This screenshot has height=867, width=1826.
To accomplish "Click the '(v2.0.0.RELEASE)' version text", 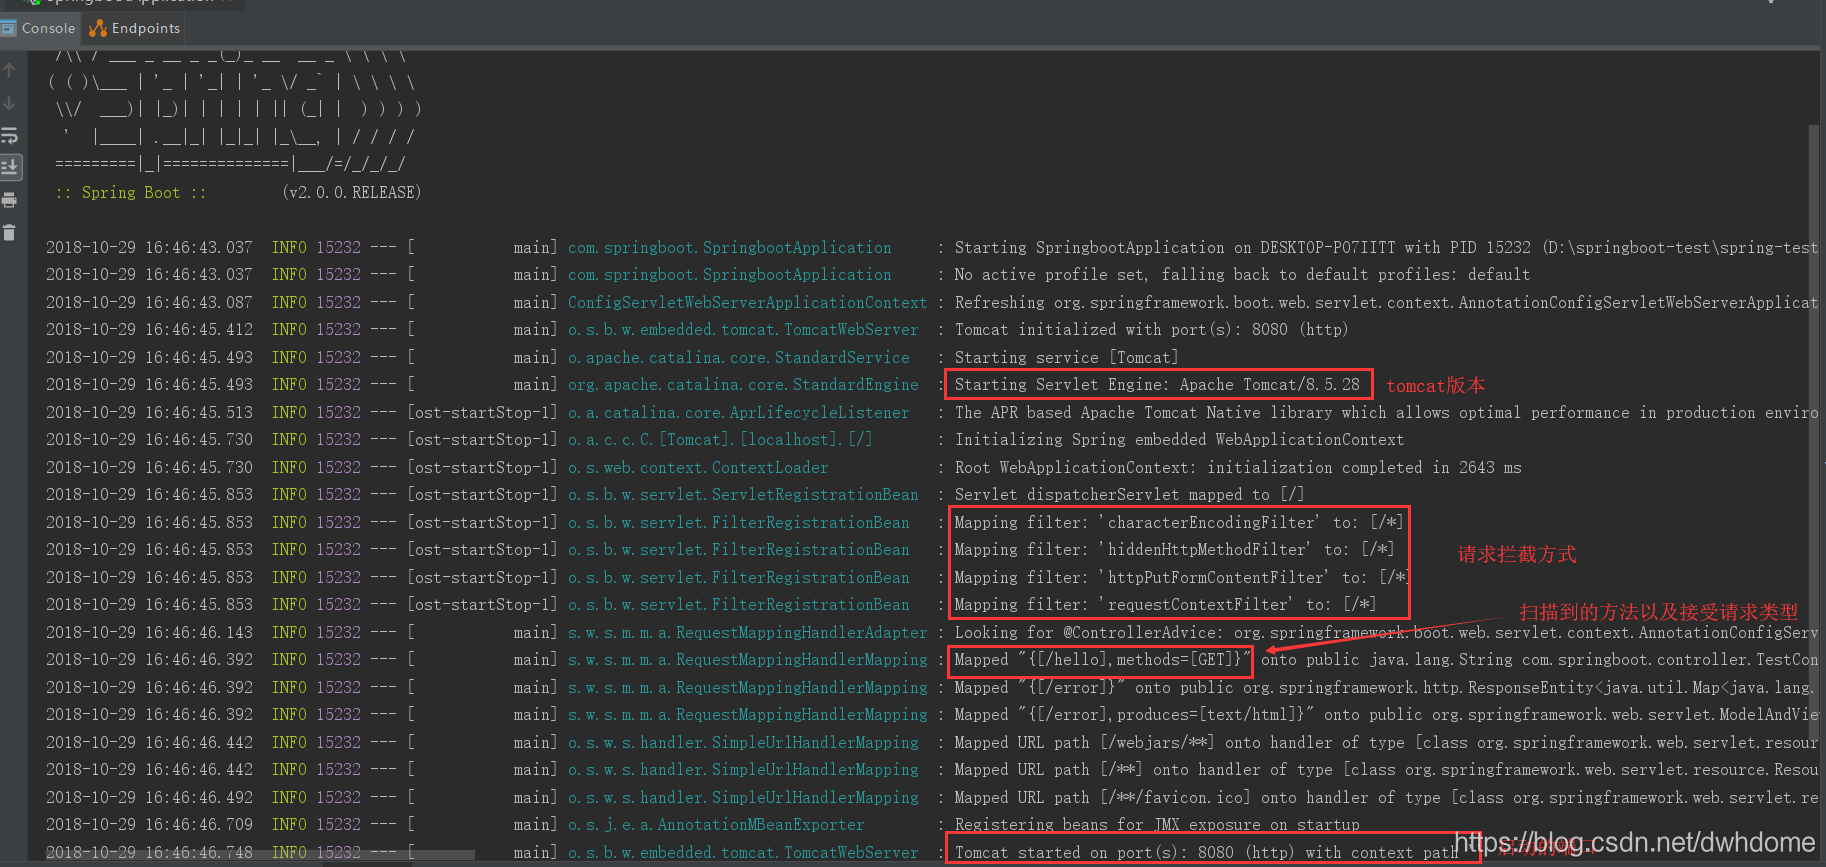I will point(352,192).
